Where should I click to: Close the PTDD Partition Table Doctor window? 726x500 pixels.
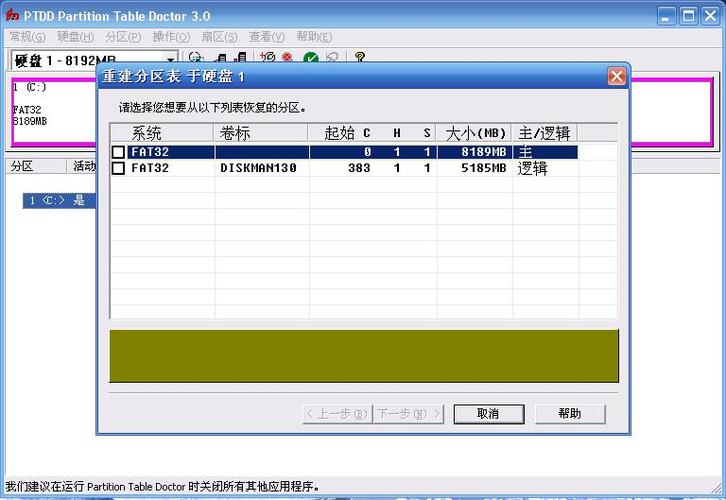(x=710, y=16)
